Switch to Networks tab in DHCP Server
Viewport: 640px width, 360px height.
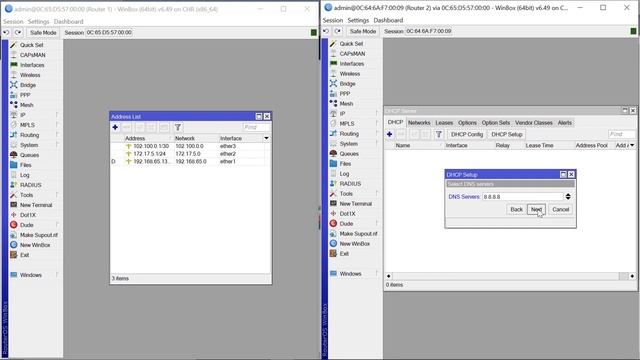tap(419, 123)
